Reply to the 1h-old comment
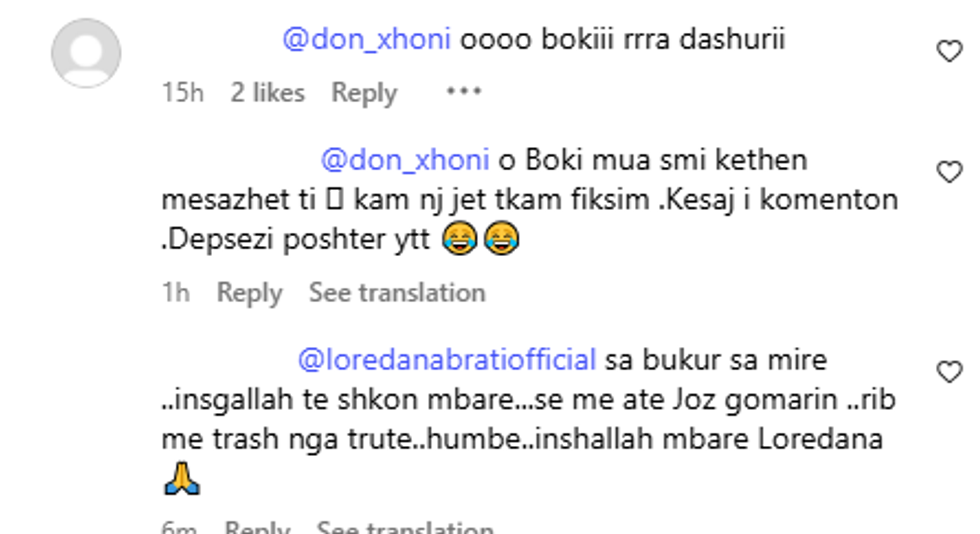980x534 pixels. point(250,293)
